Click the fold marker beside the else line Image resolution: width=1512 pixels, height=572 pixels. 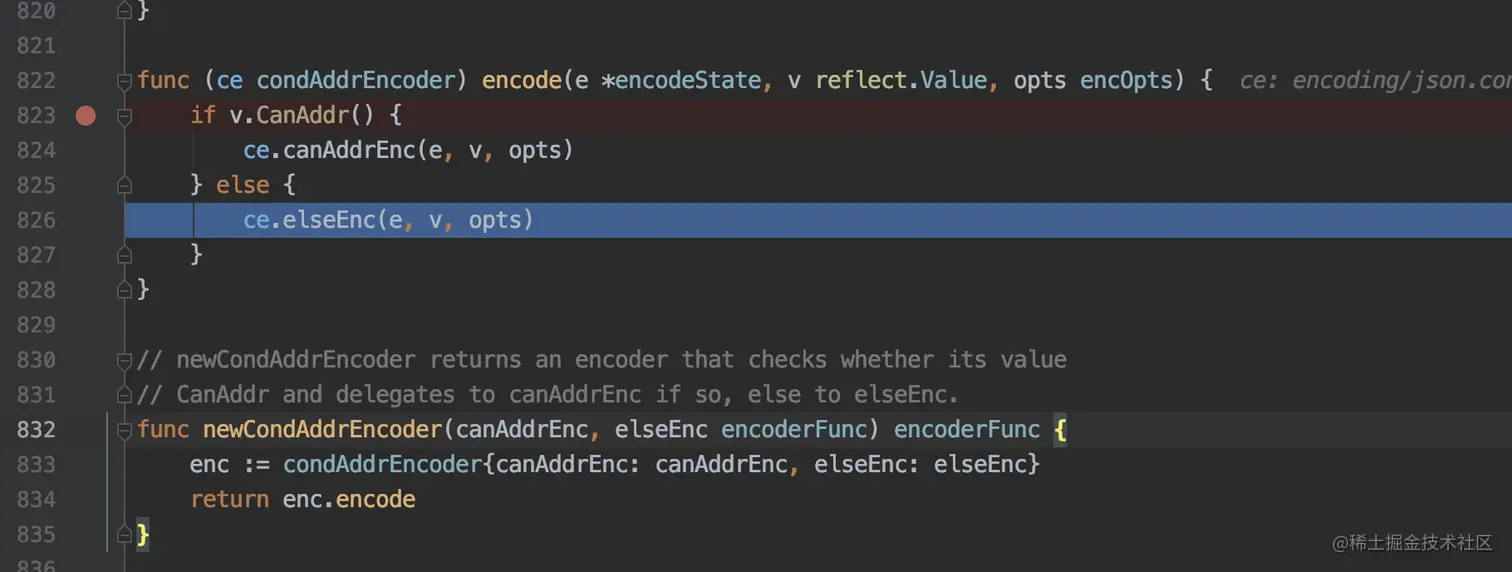coord(125,185)
